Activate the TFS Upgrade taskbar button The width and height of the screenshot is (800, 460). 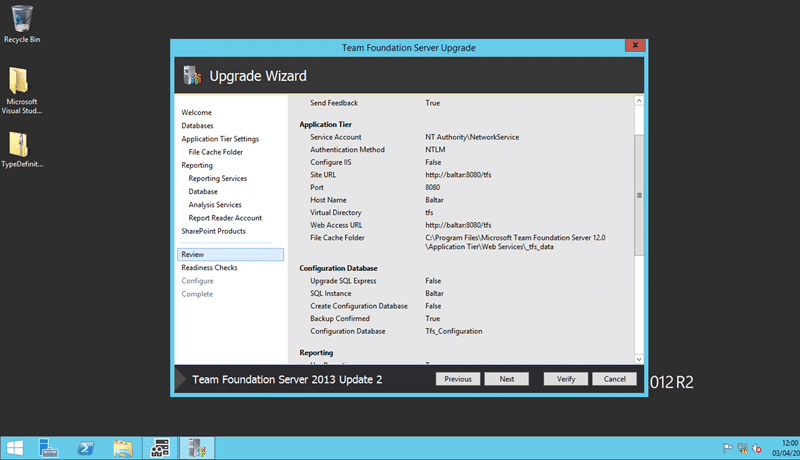pyautogui.click(x=197, y=448)
